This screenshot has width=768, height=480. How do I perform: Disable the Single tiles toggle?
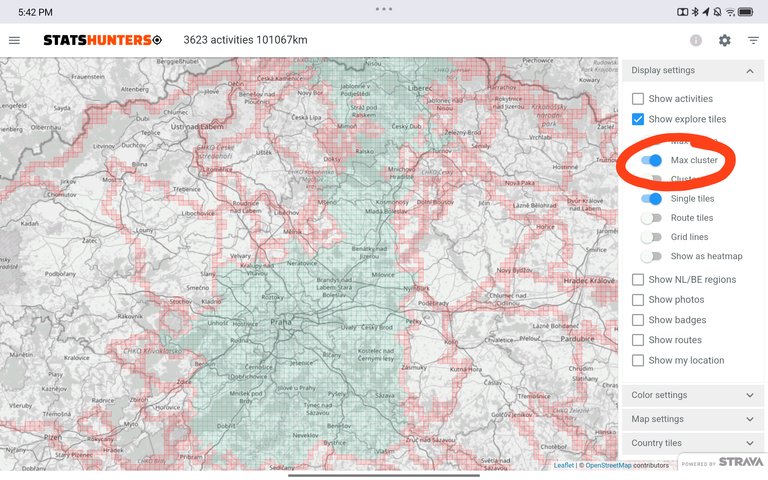coord(652,199)
